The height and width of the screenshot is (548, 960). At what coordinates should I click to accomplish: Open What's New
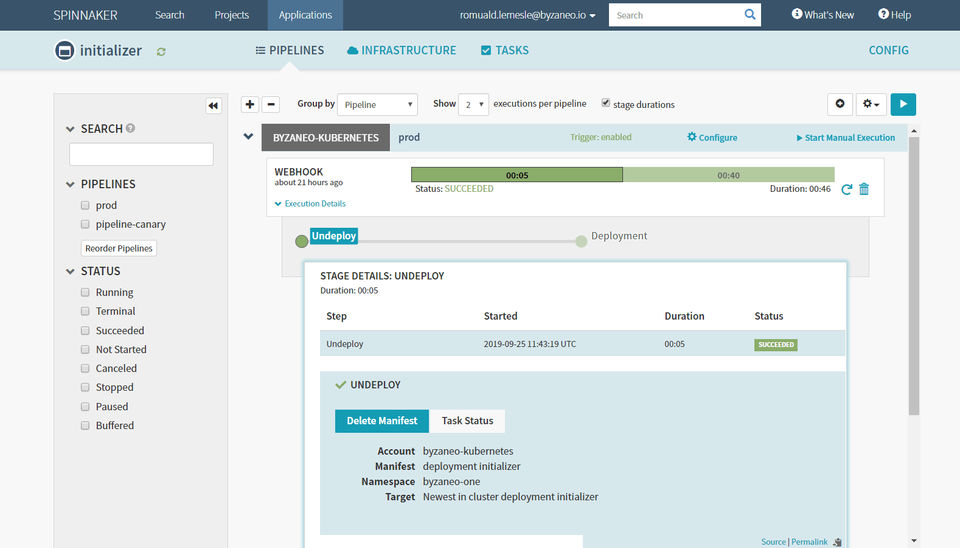point(822,15)
